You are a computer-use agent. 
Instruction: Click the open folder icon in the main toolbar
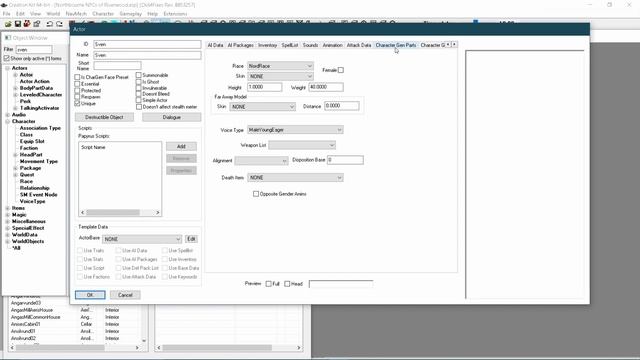pyautogui.click(x=8, y=24)
